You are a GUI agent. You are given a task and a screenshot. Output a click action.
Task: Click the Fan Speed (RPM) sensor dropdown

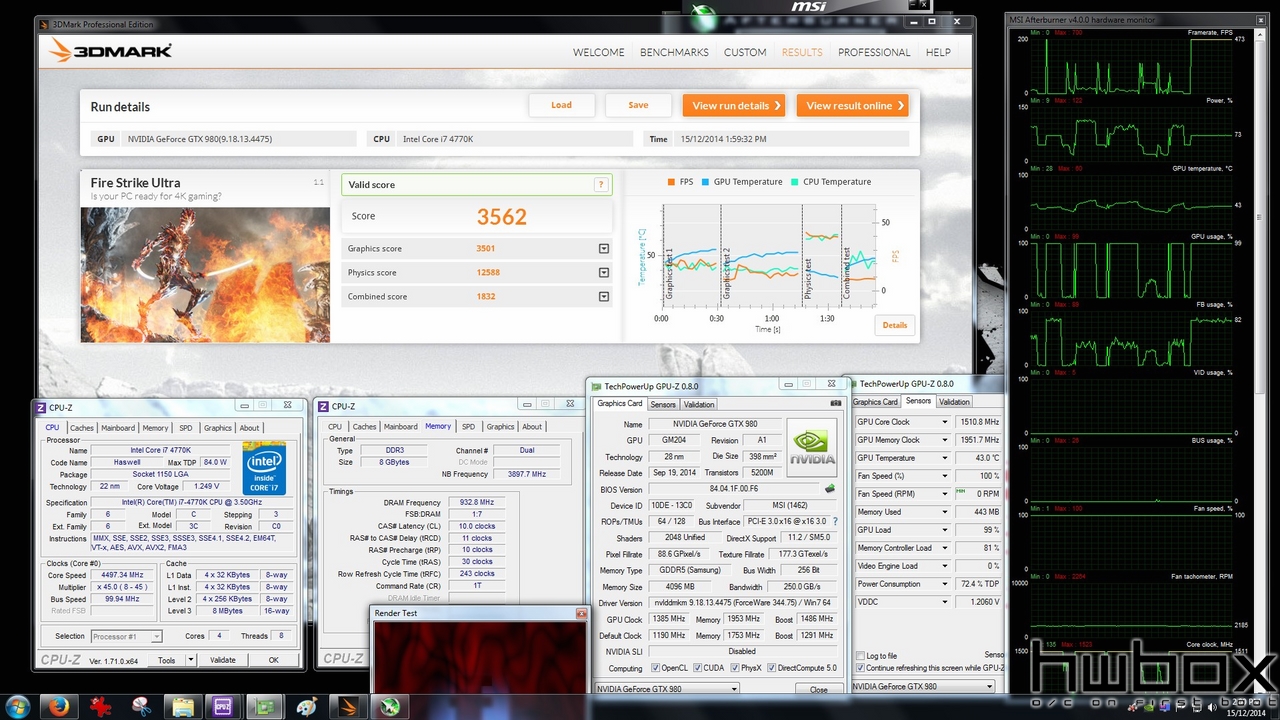point(944,494)
